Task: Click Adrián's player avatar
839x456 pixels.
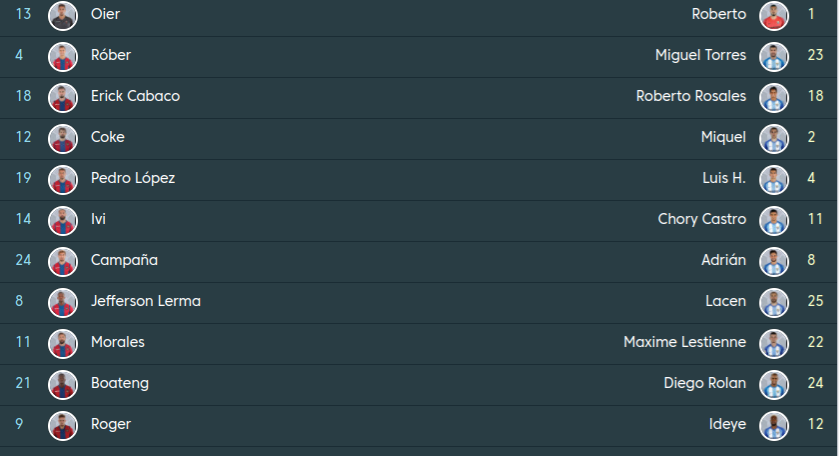Action: (774, 261)
